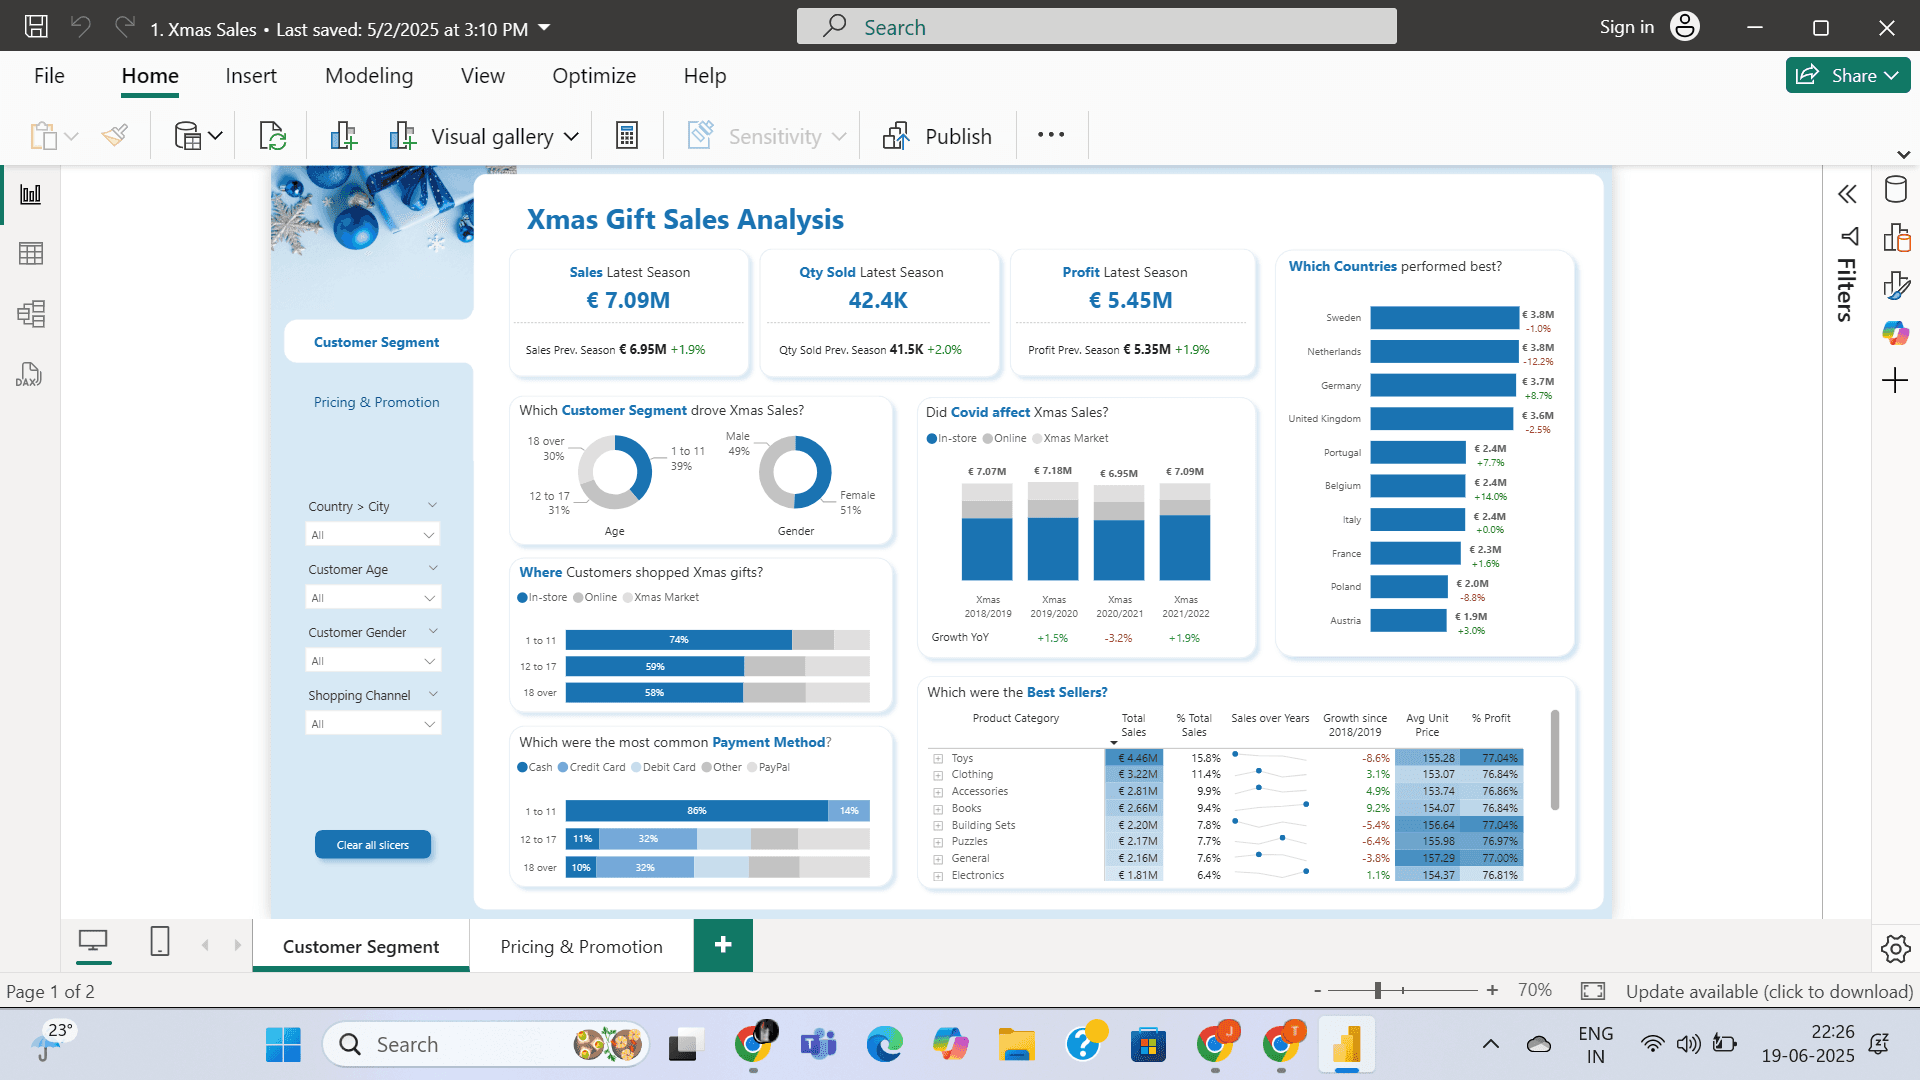Open the DAX query view icon
This screenshot has width=1920, height=1080.
(x=29, y=375)
